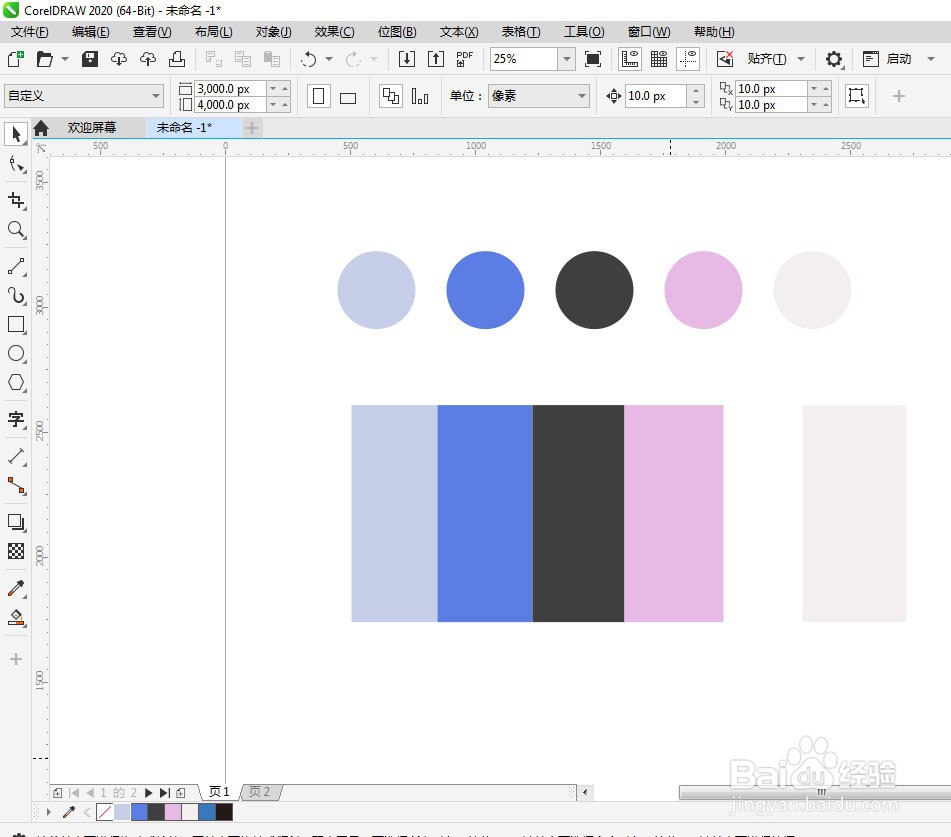Select the Zoom tool

[x=16, y=230]
